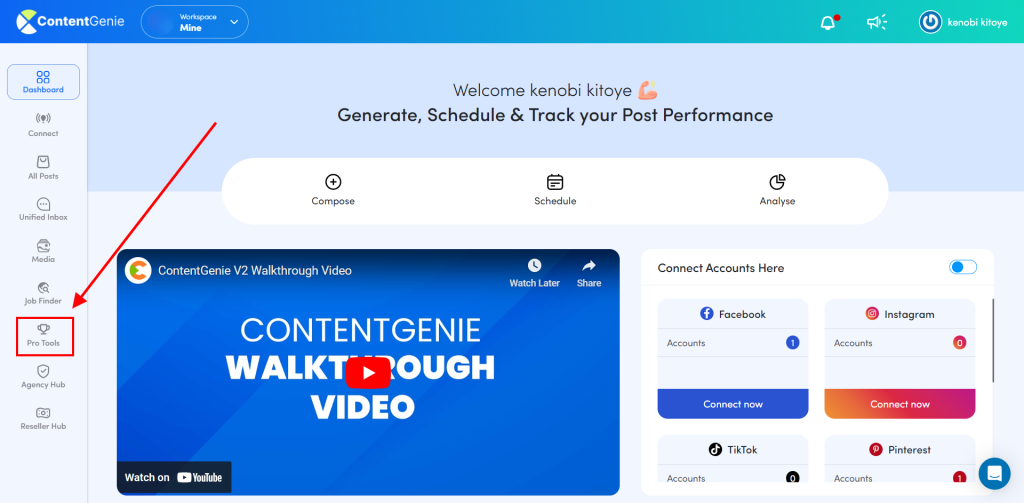Click the Schedule calendar icon

pos(555,182)
